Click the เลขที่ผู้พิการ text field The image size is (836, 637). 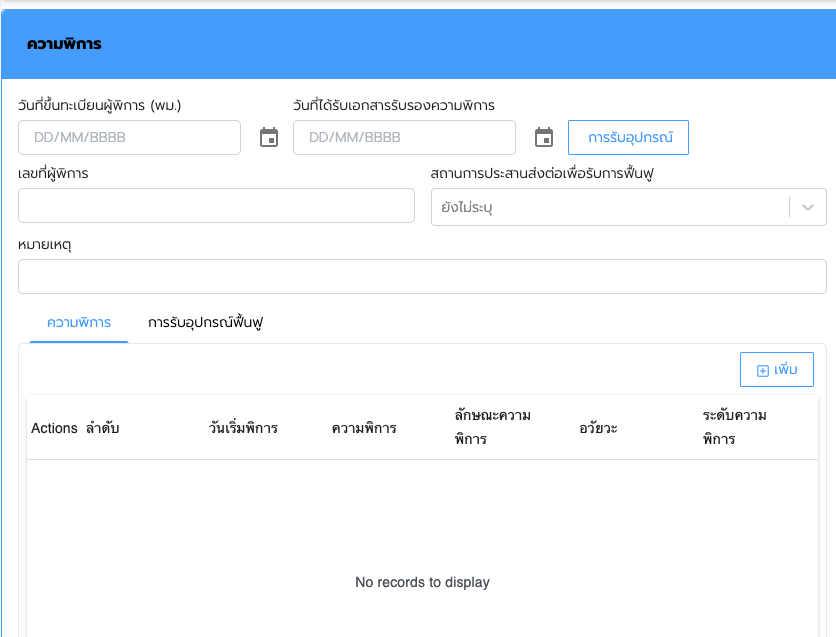point(216,205)
